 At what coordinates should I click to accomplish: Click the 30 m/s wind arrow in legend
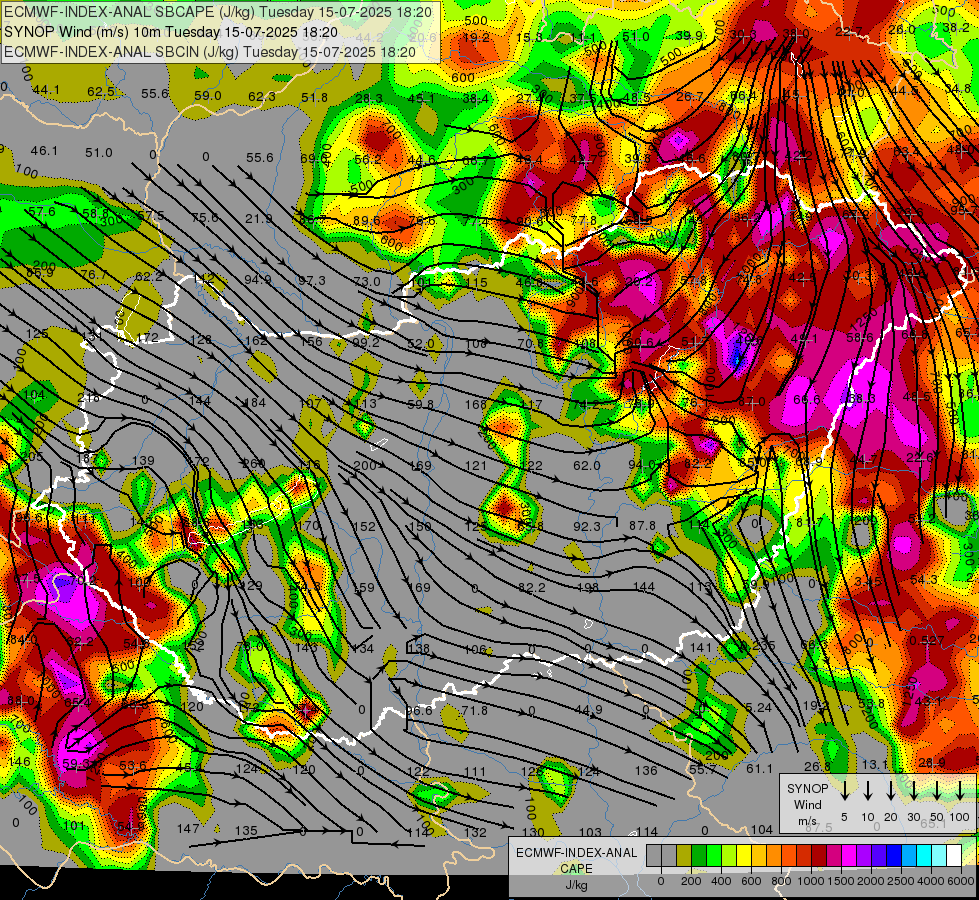click(x=913, y=790)
